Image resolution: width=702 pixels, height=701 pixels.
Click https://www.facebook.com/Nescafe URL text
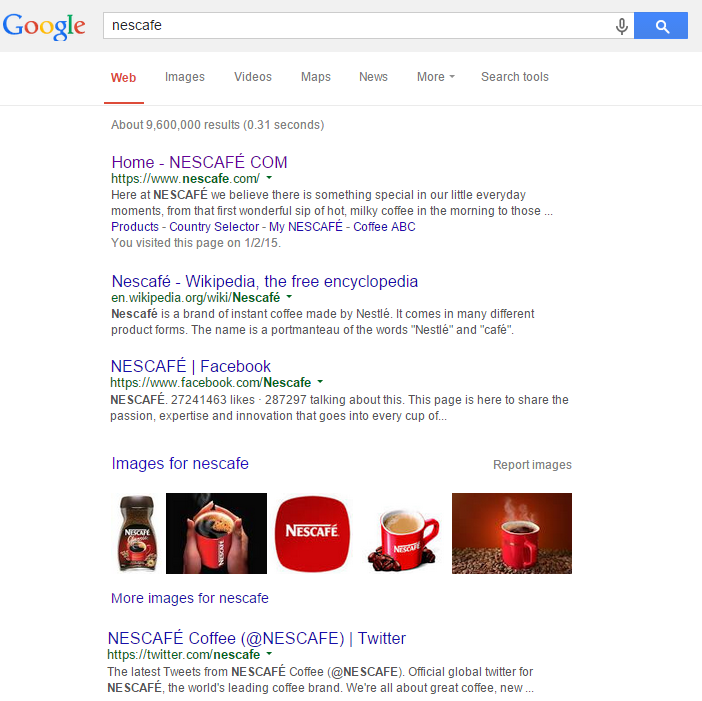[x=210, y=383]
